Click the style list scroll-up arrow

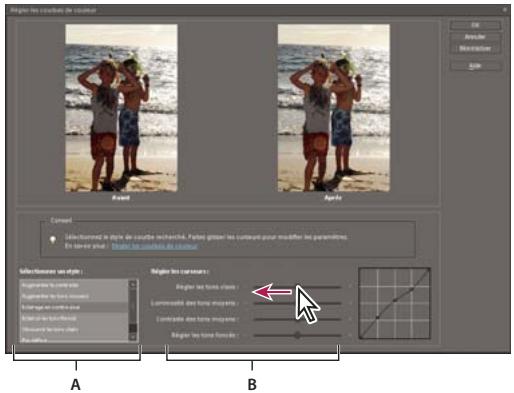pos(133,284)
